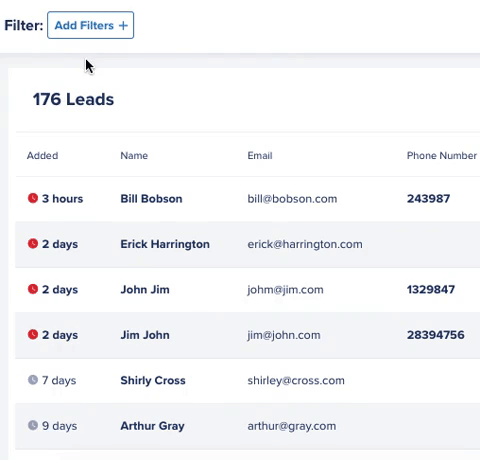Image resolution: width=480 pixels, height=460 pixels.
Task: Click red clock icon in Erick Harrington row
Action: click(33, 244)
